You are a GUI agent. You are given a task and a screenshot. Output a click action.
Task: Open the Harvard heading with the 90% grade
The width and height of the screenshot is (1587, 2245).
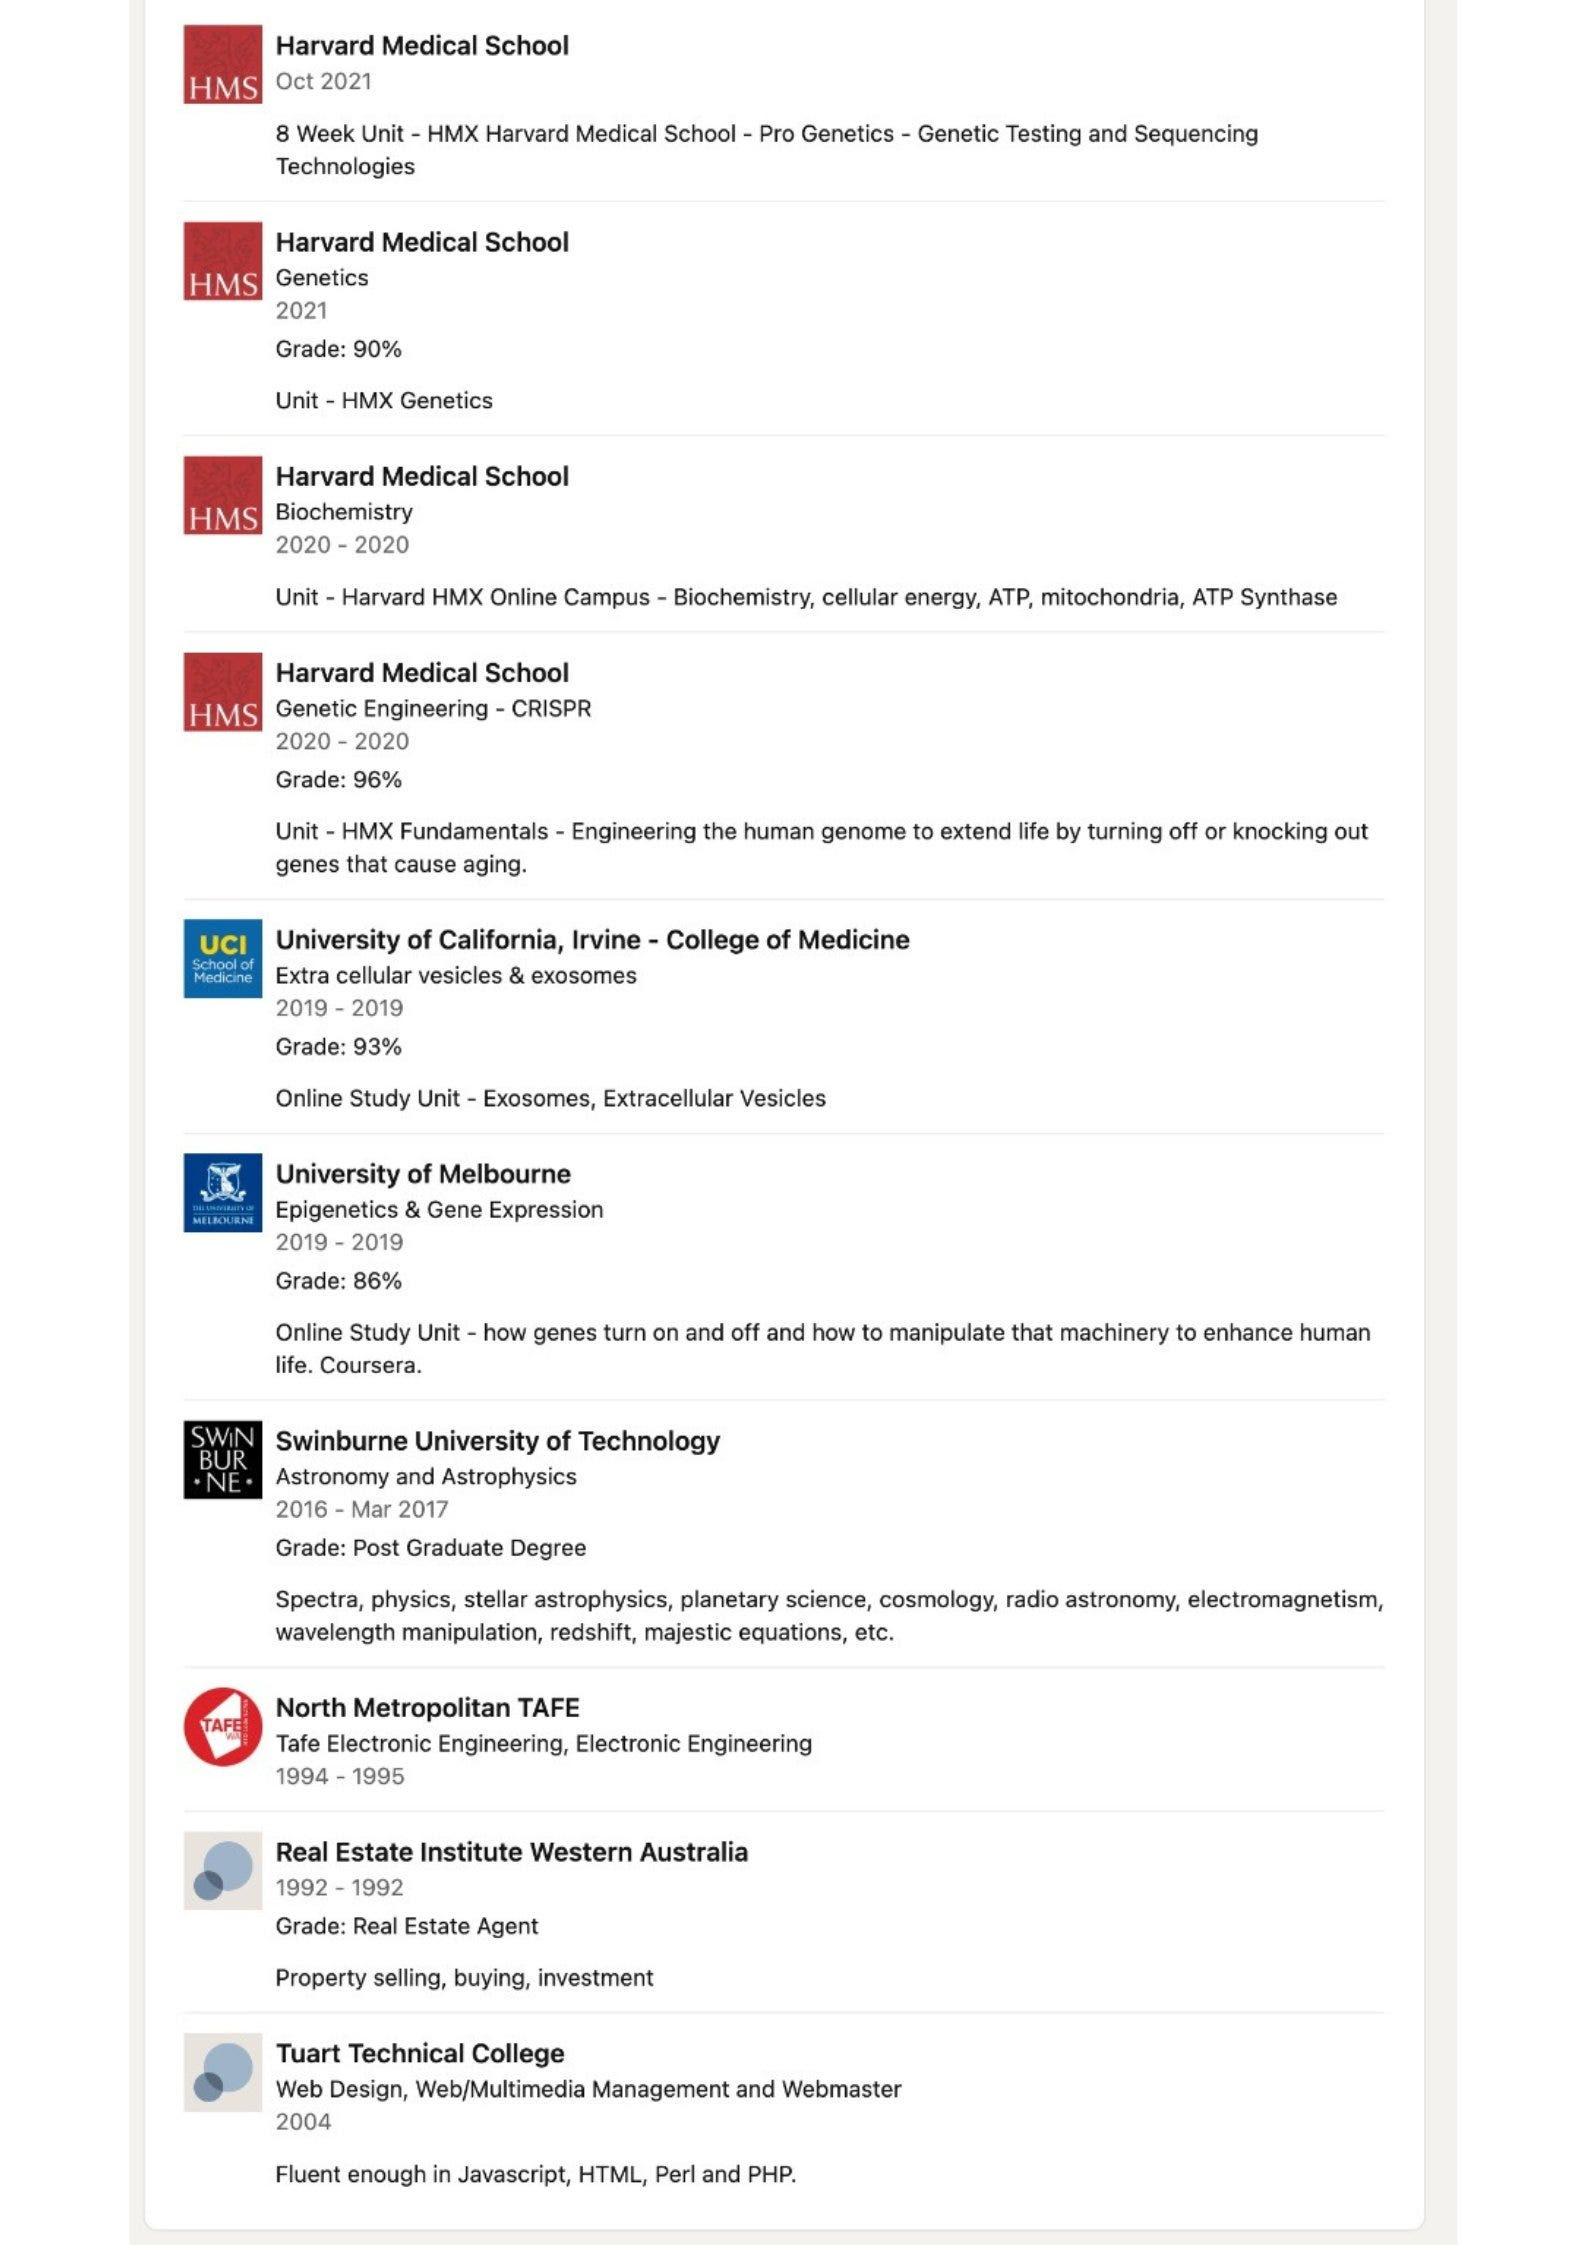click(x=422, y=242)
